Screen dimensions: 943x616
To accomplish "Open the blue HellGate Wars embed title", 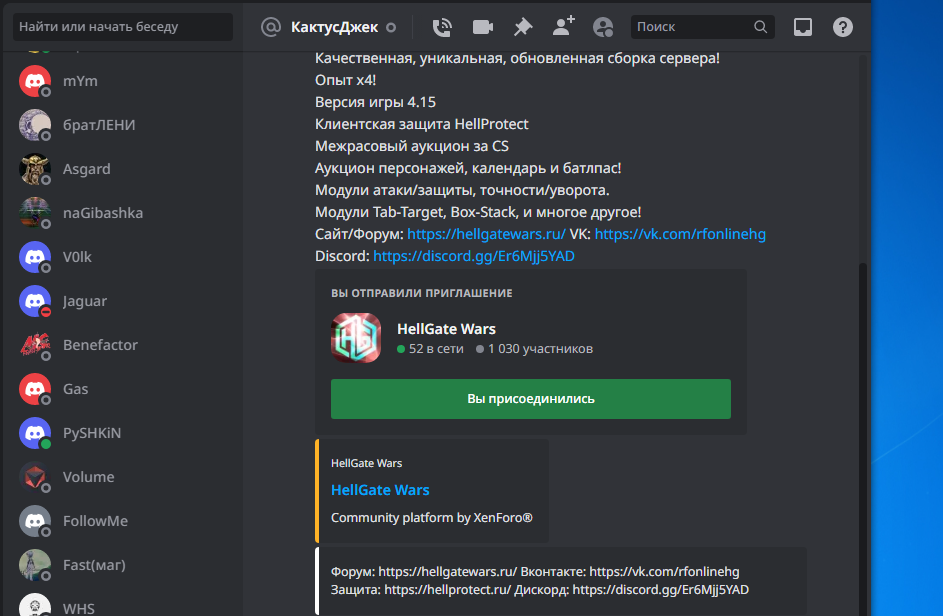I will (x=380, y=490).
